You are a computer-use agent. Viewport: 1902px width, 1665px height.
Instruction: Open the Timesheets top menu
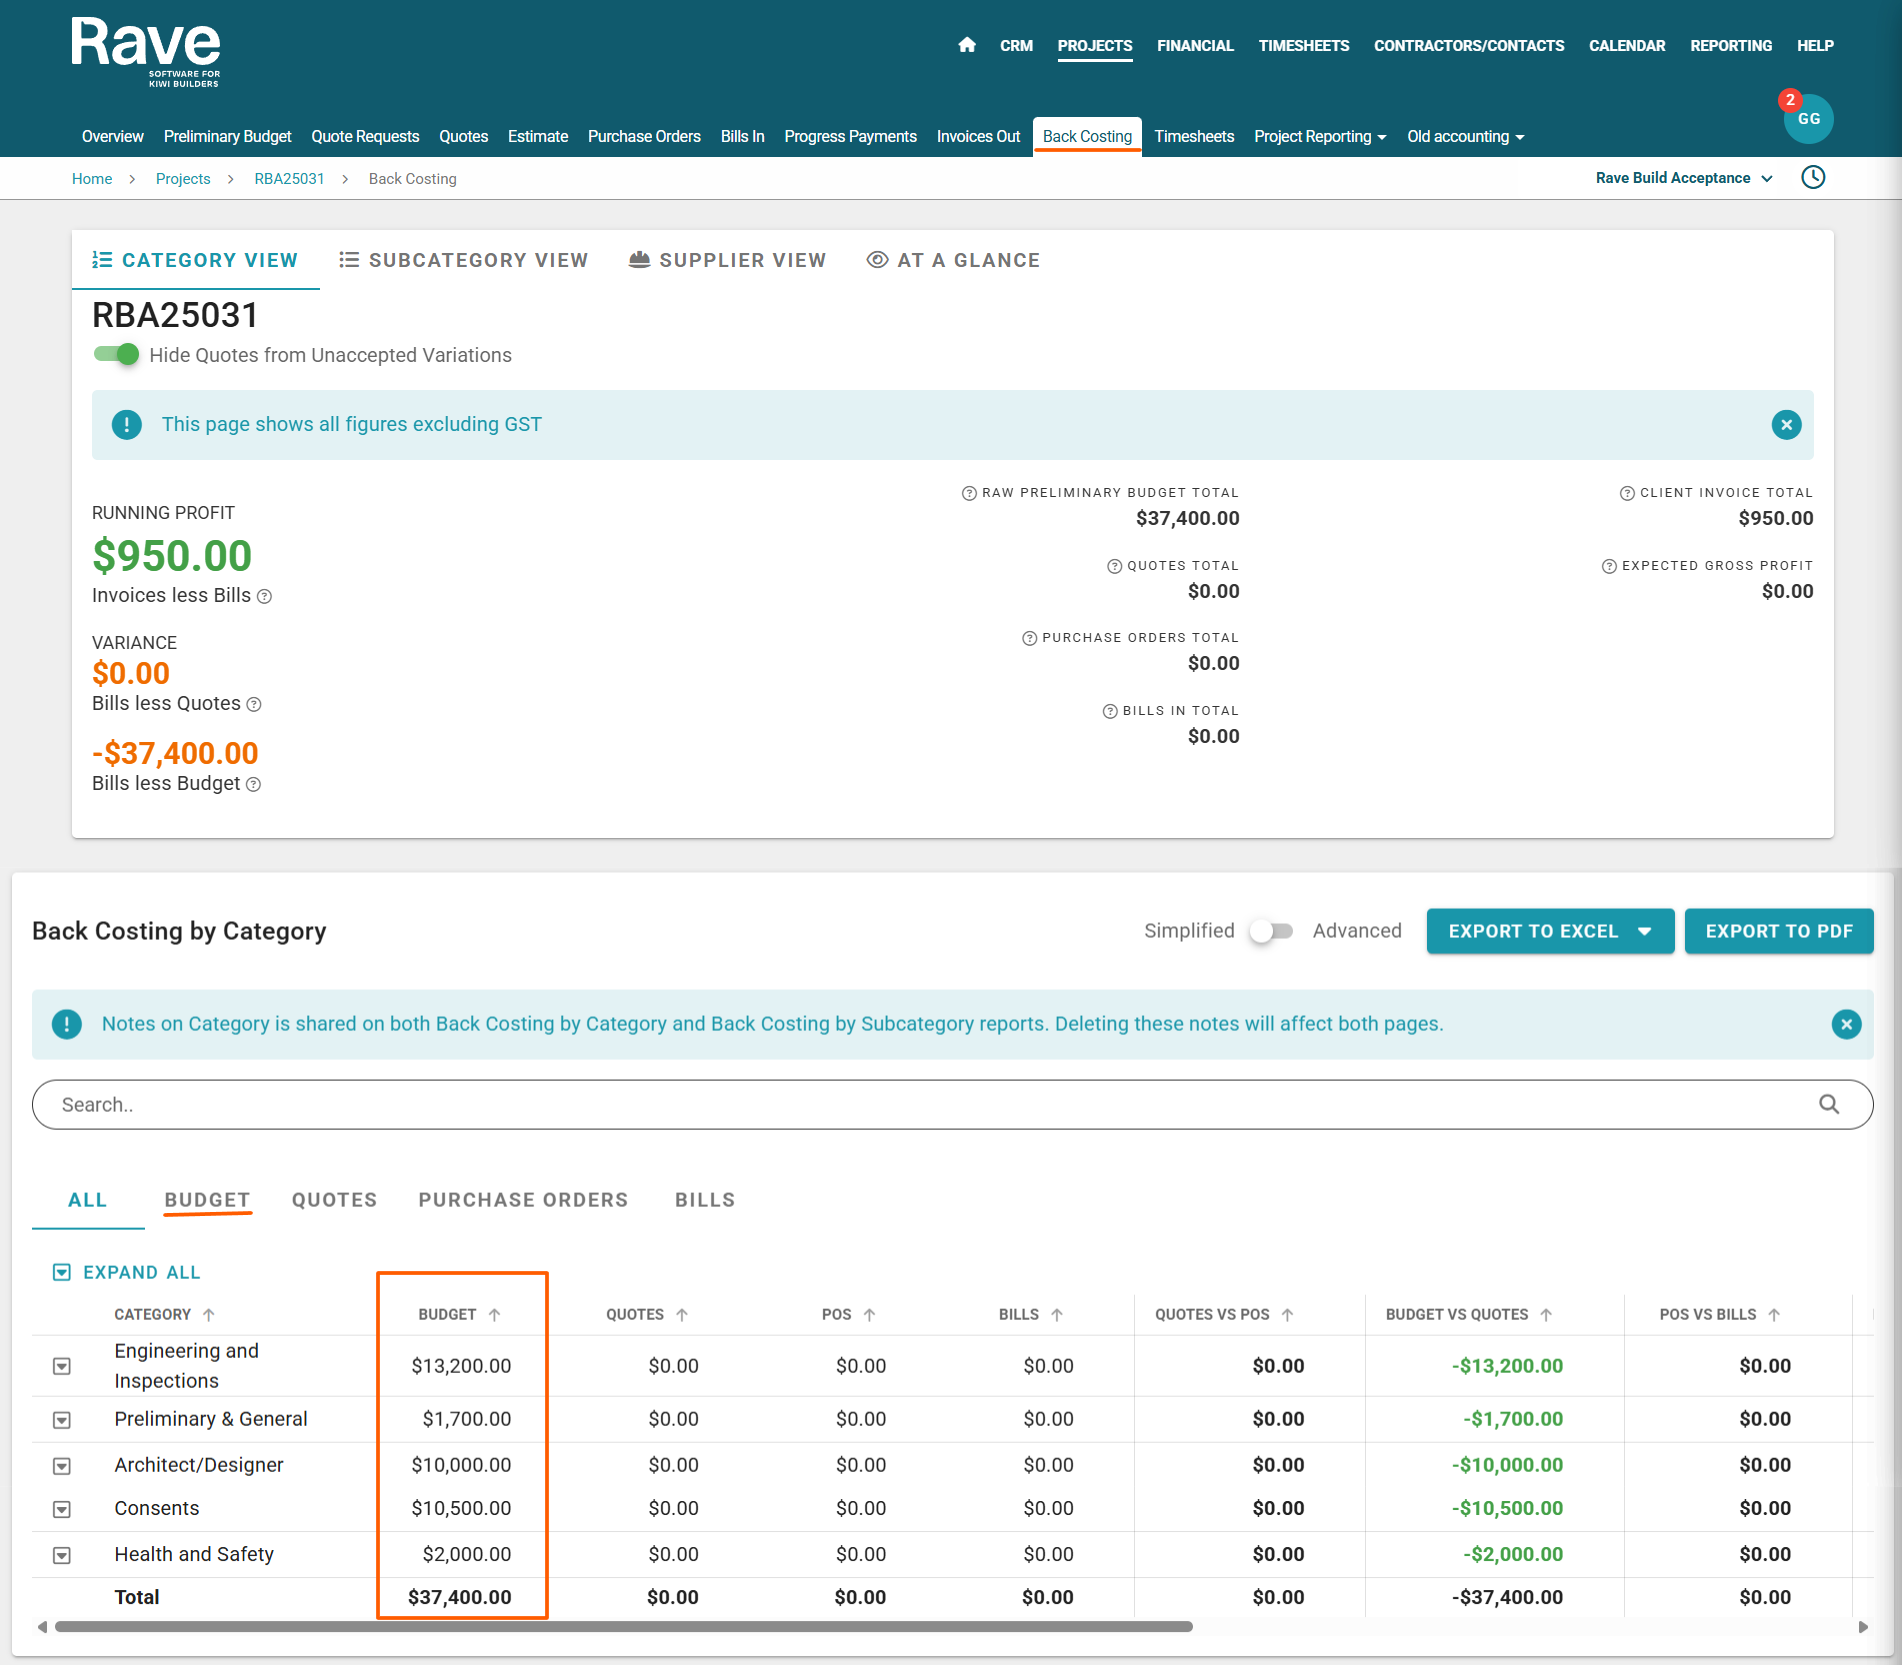(x=1304, y=46)
